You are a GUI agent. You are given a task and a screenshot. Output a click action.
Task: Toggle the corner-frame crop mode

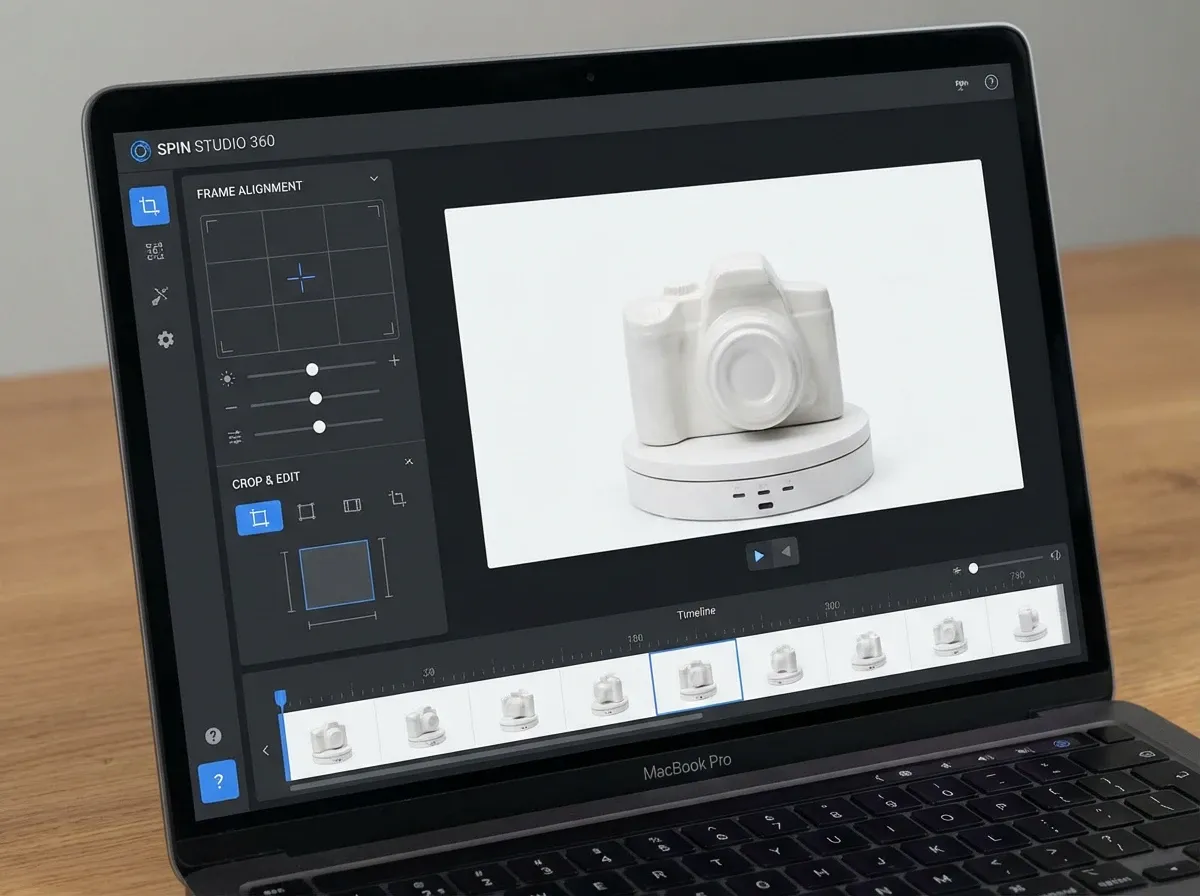[x=306, y=511]
